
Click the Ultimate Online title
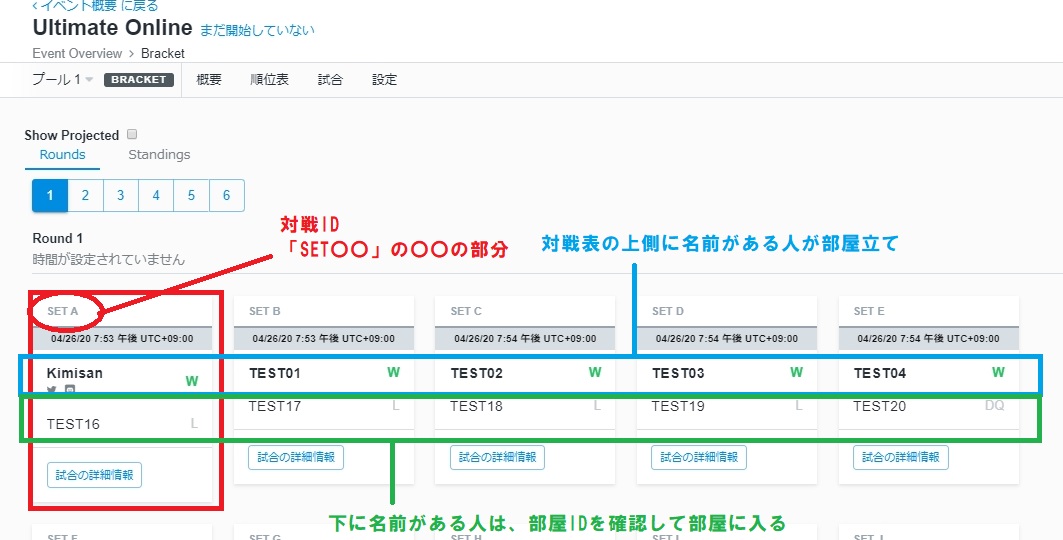[x=113, y=28]
